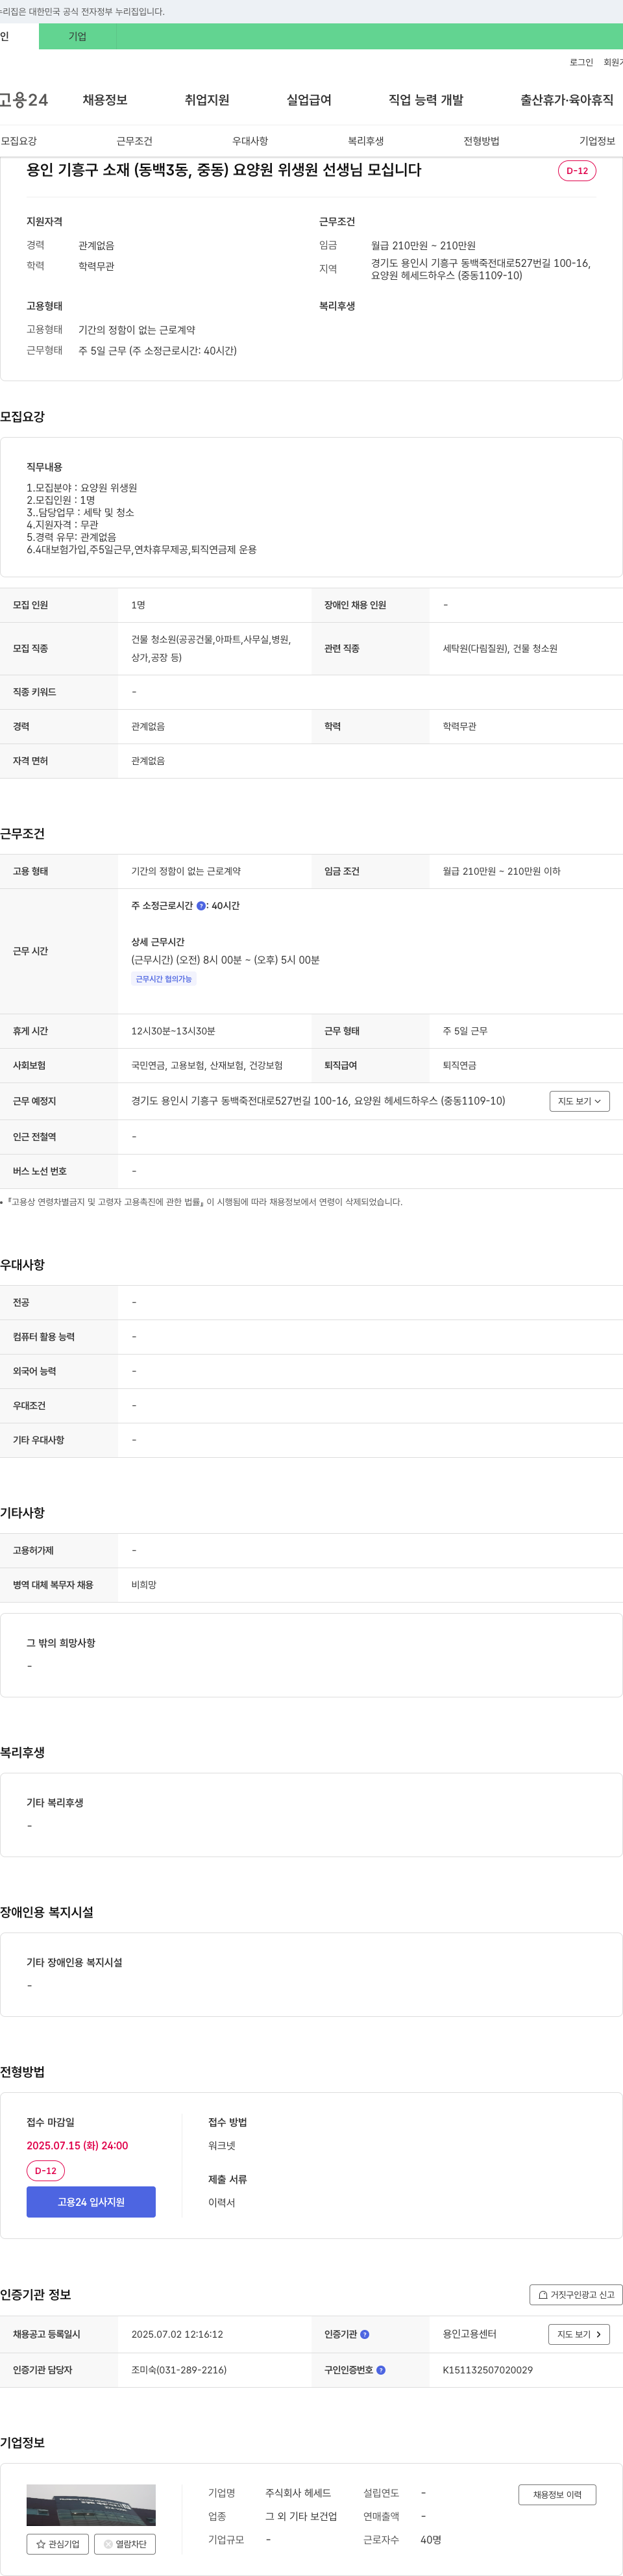This screenshot has width=623, height=2576.
Task: Click the 구인인증번호 help icon
Action: [x=381, y=2370]
